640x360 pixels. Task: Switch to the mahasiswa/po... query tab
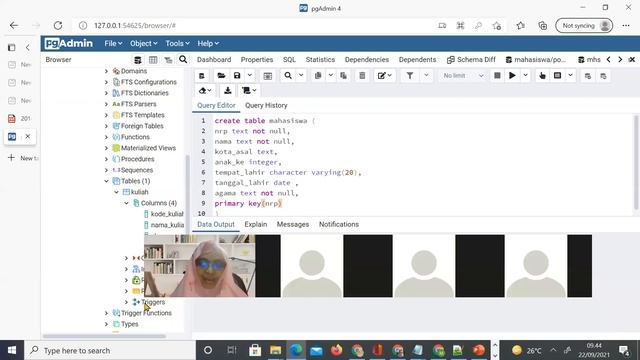tap(536, 60)
